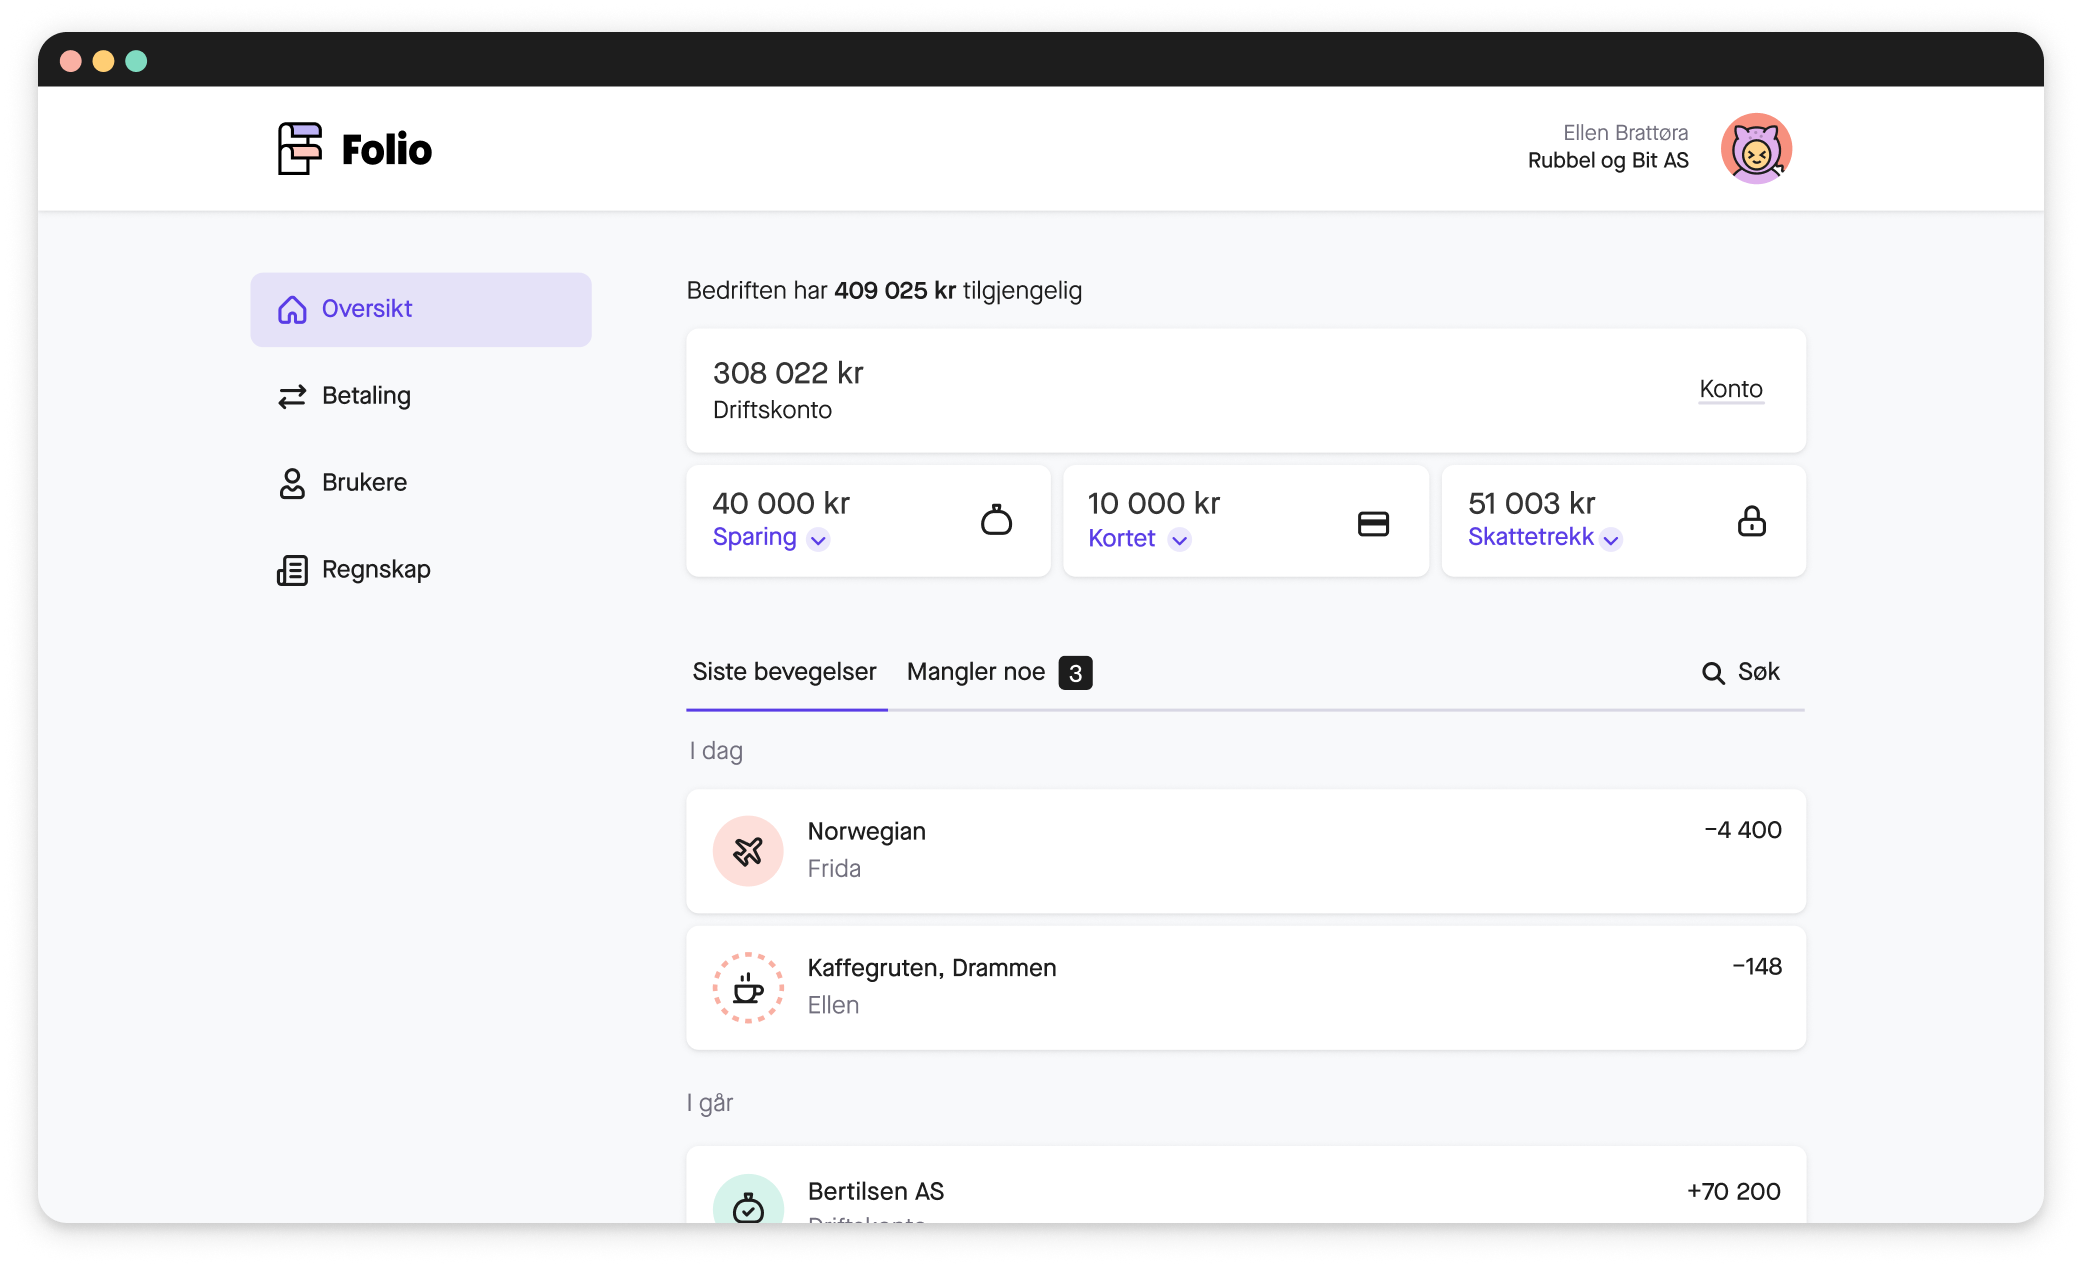The image size is (2080, 1265).
Task: Go to Brukere in the sidebar
Action: 364,483
